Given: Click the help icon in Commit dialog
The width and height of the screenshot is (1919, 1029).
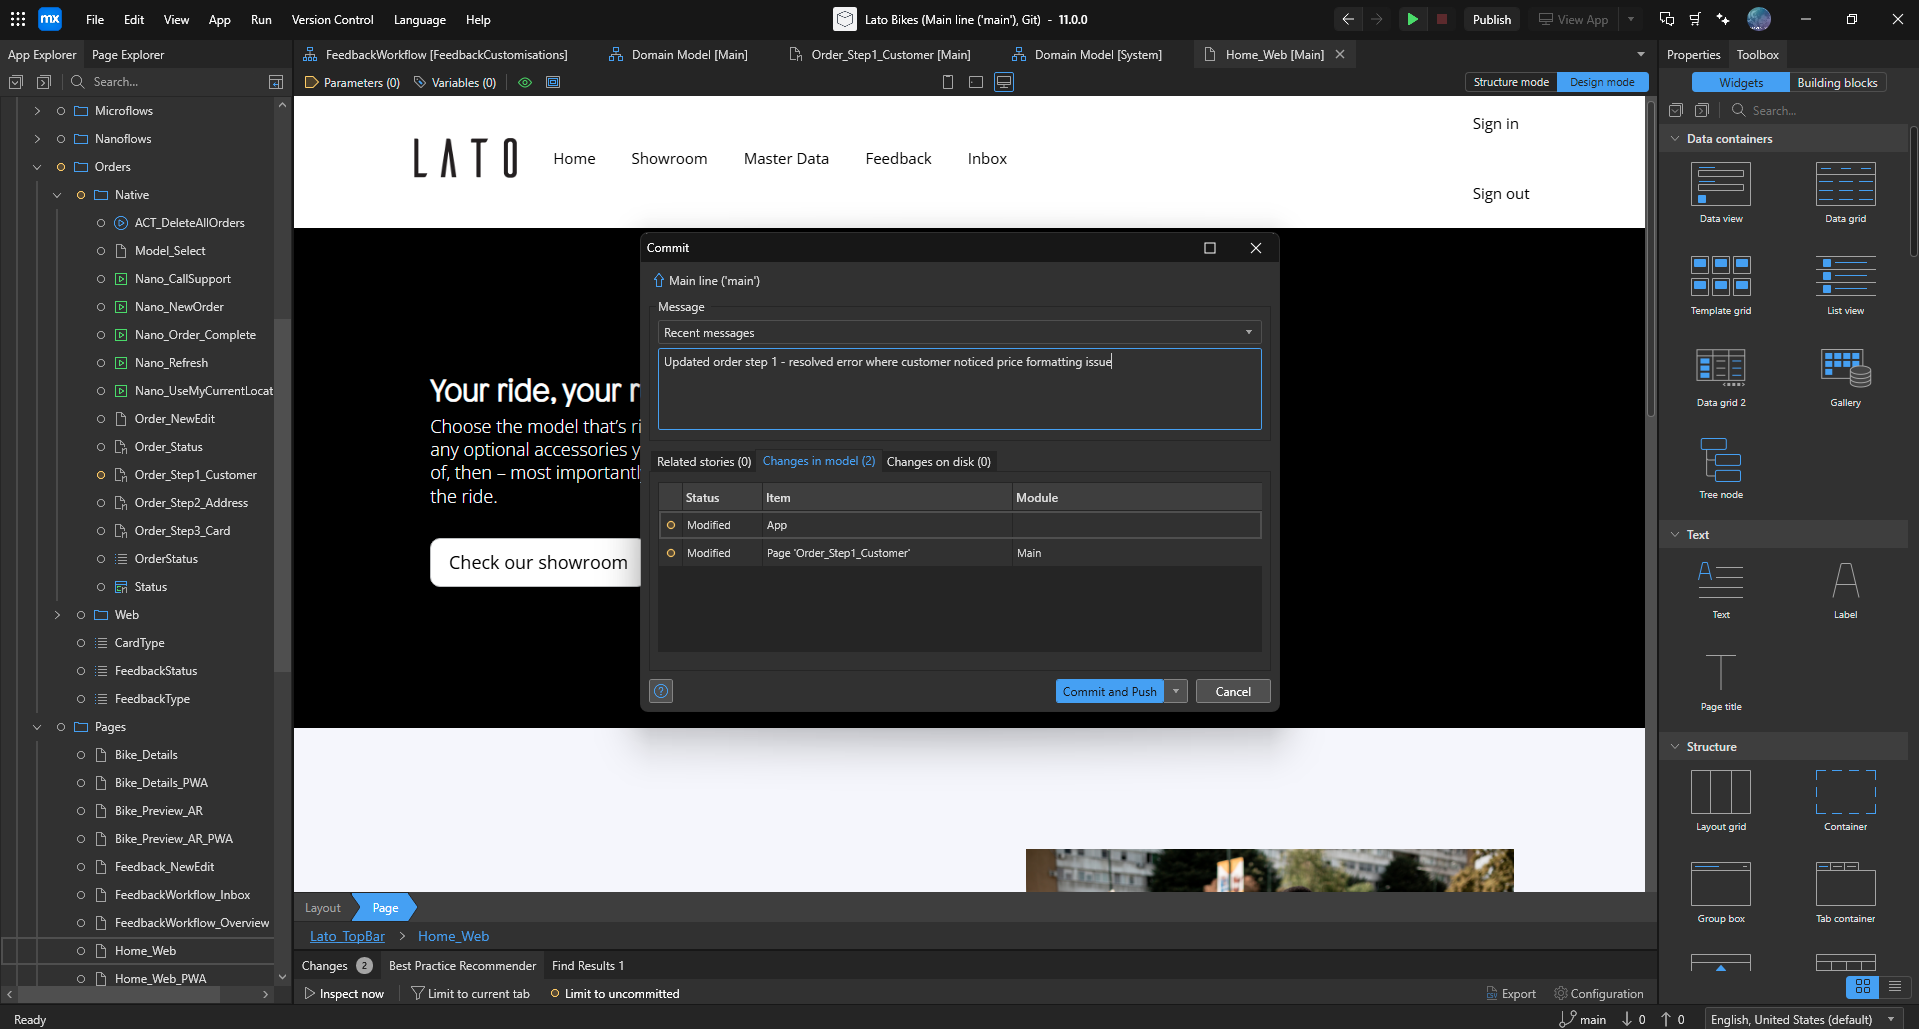Looking at the screenshot, I should [x=661, y=691].
